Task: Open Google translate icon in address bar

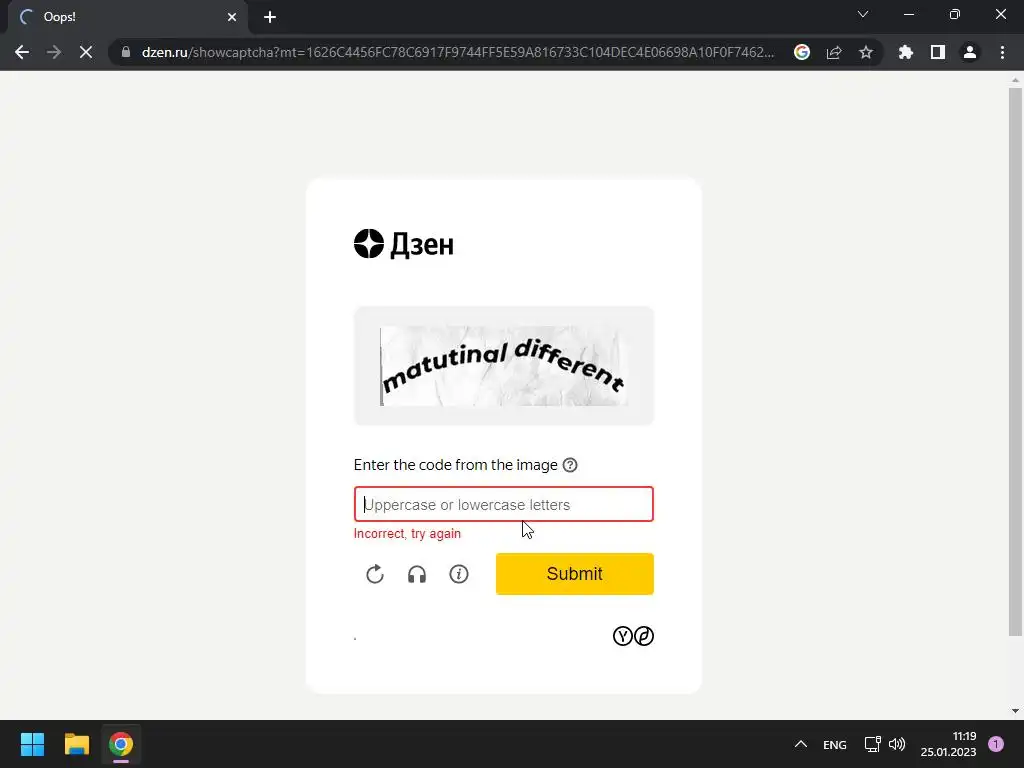Action: [x=802, y=52]
